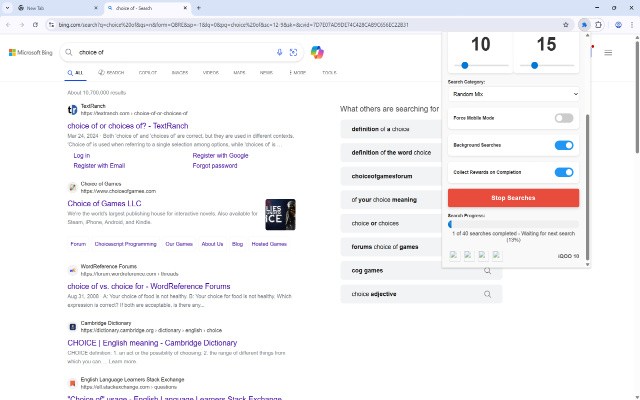
Task: Open the TOOLS options
Action: point(329,73)
